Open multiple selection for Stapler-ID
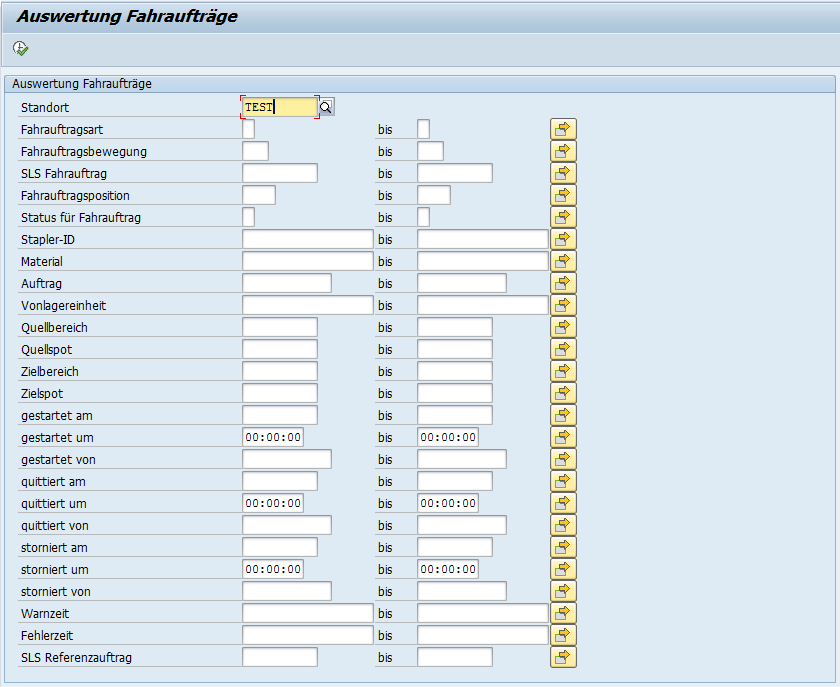 (563, 239)
